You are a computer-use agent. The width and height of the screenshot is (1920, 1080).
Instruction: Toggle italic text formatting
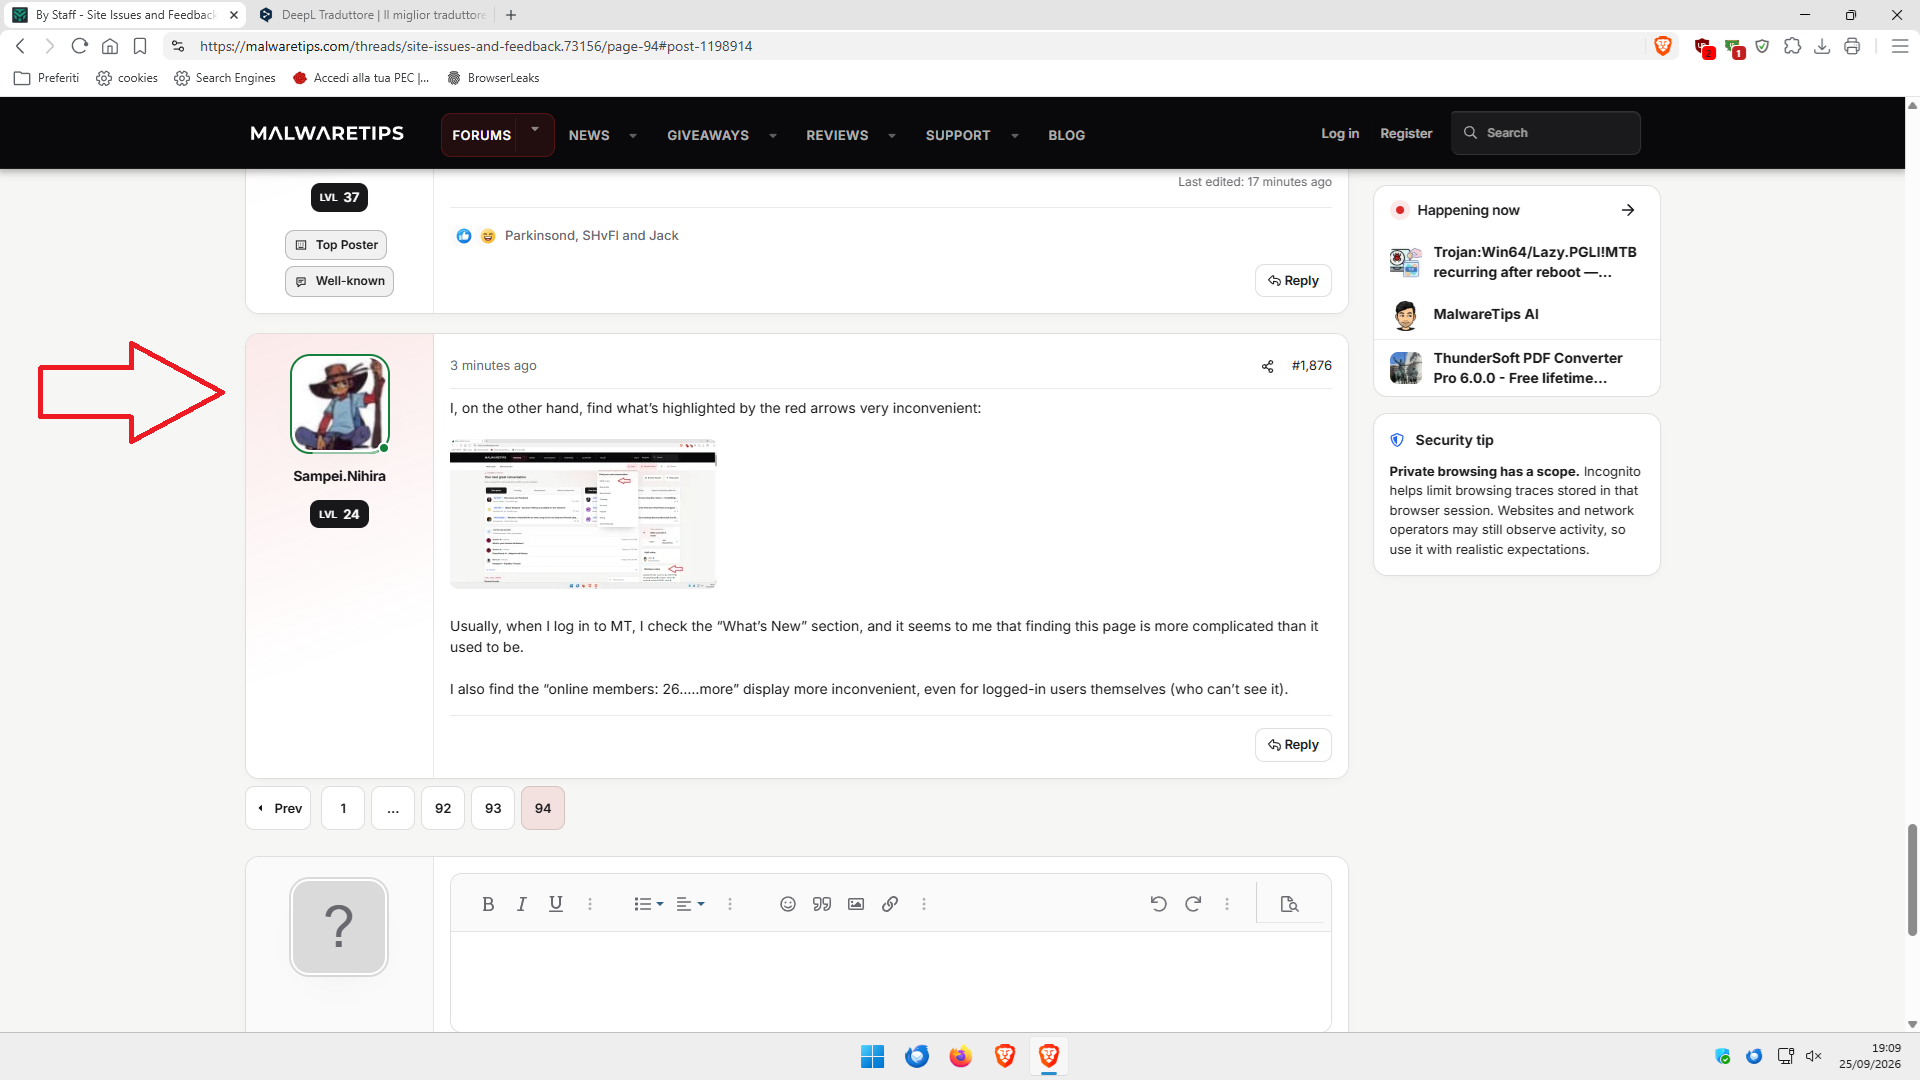pos(522,904)
